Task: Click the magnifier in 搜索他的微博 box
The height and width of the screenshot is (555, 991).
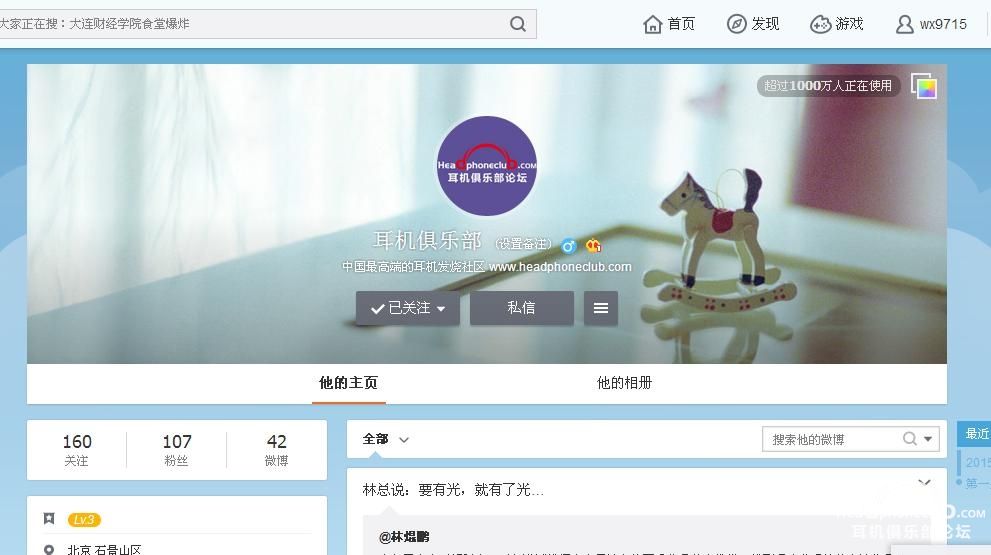Action: (909, 439)
